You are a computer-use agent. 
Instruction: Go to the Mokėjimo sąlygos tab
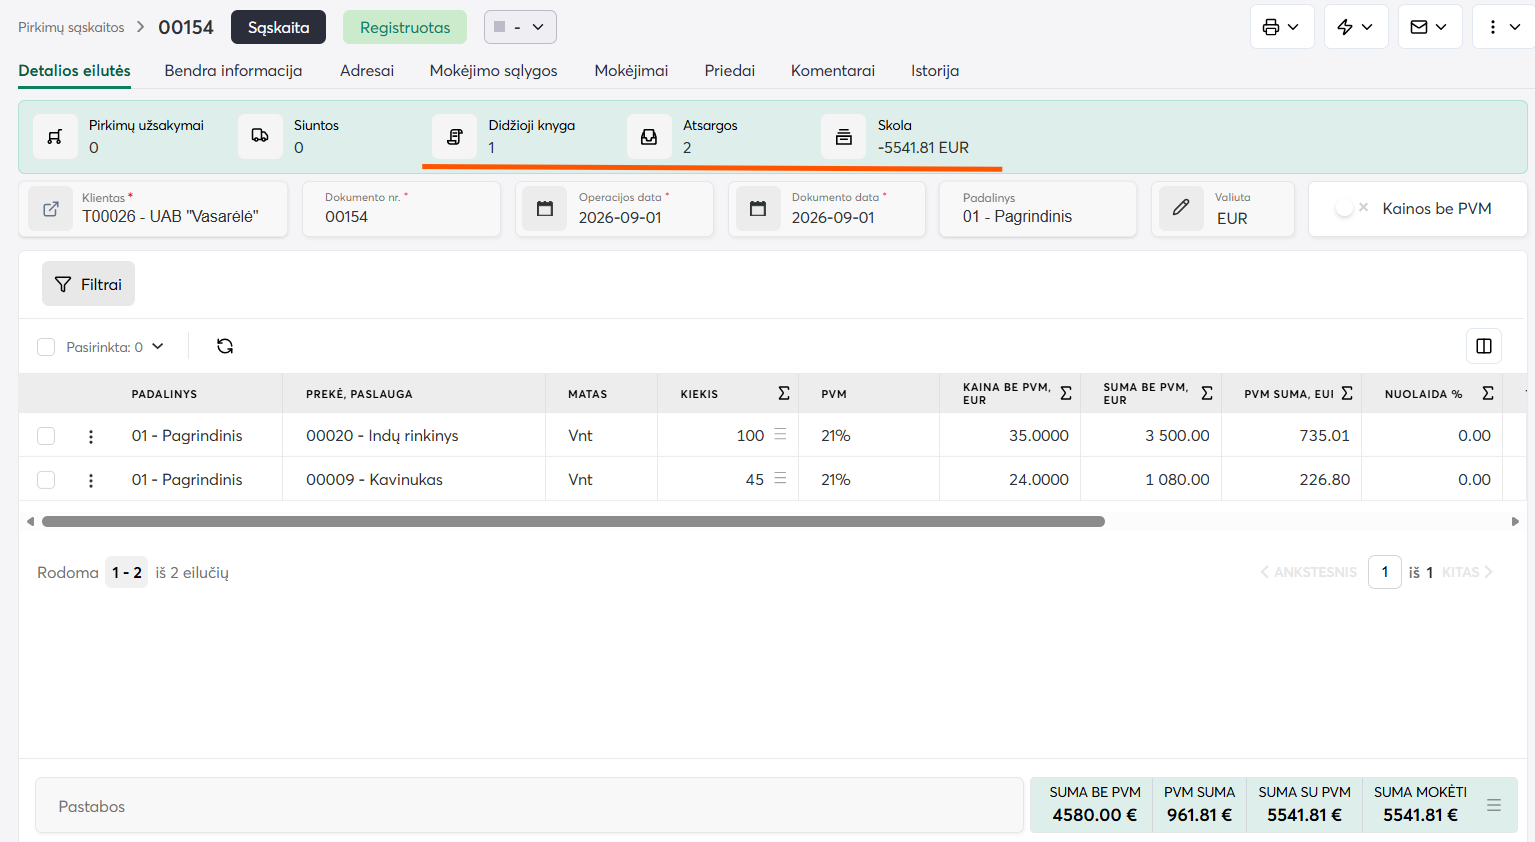coord(494,71)
